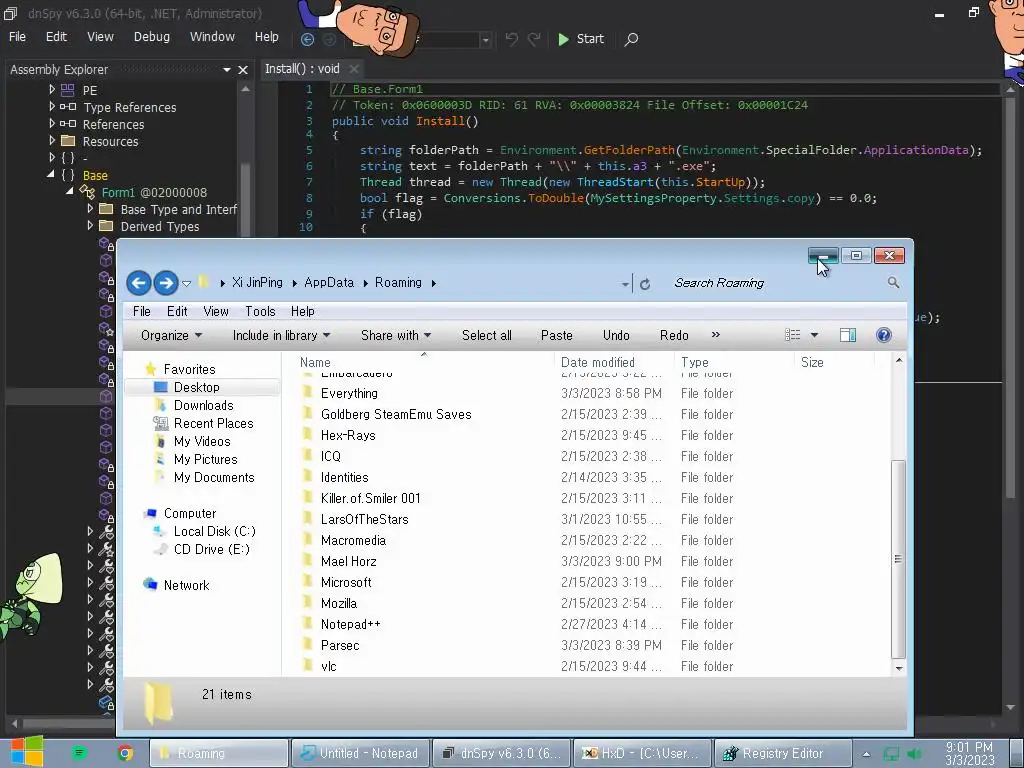
Task: Open dnSpy Window menu
Action: click(212, 37)
